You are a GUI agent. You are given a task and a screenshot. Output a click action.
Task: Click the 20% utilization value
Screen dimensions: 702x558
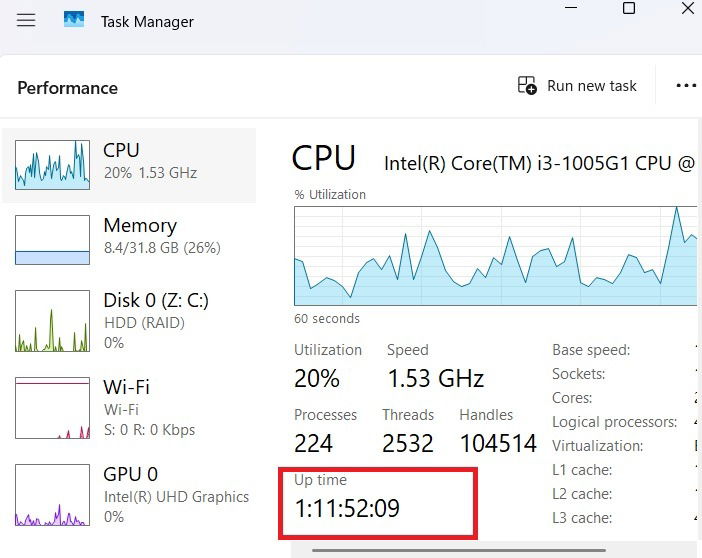point(317,378)
